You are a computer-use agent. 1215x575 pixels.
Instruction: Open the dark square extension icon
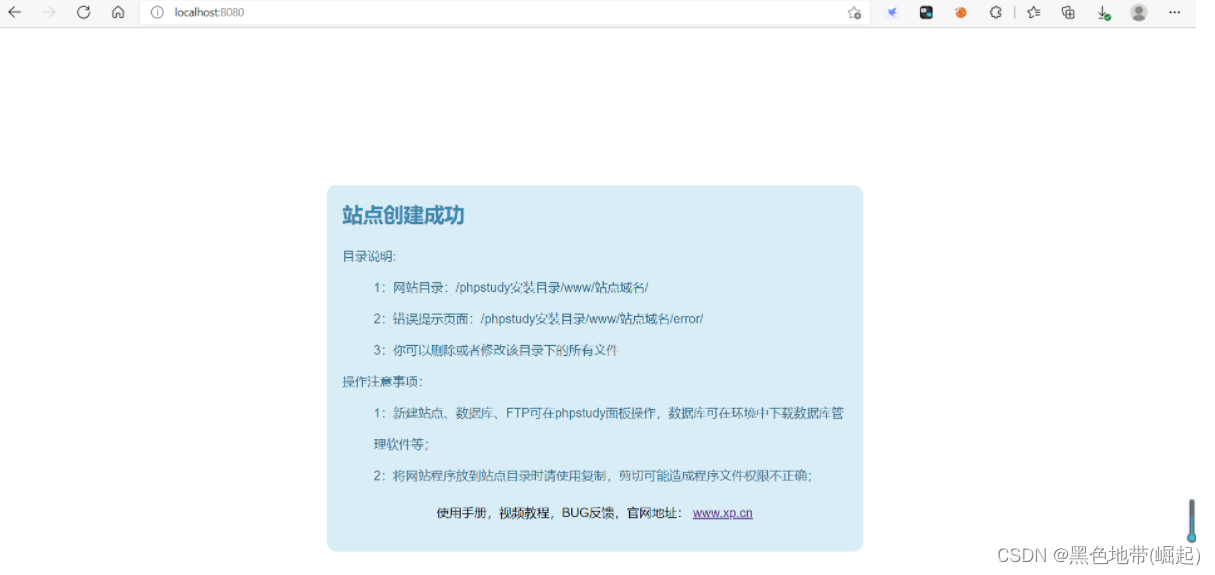pyautogui.click(x=927, y=12)
